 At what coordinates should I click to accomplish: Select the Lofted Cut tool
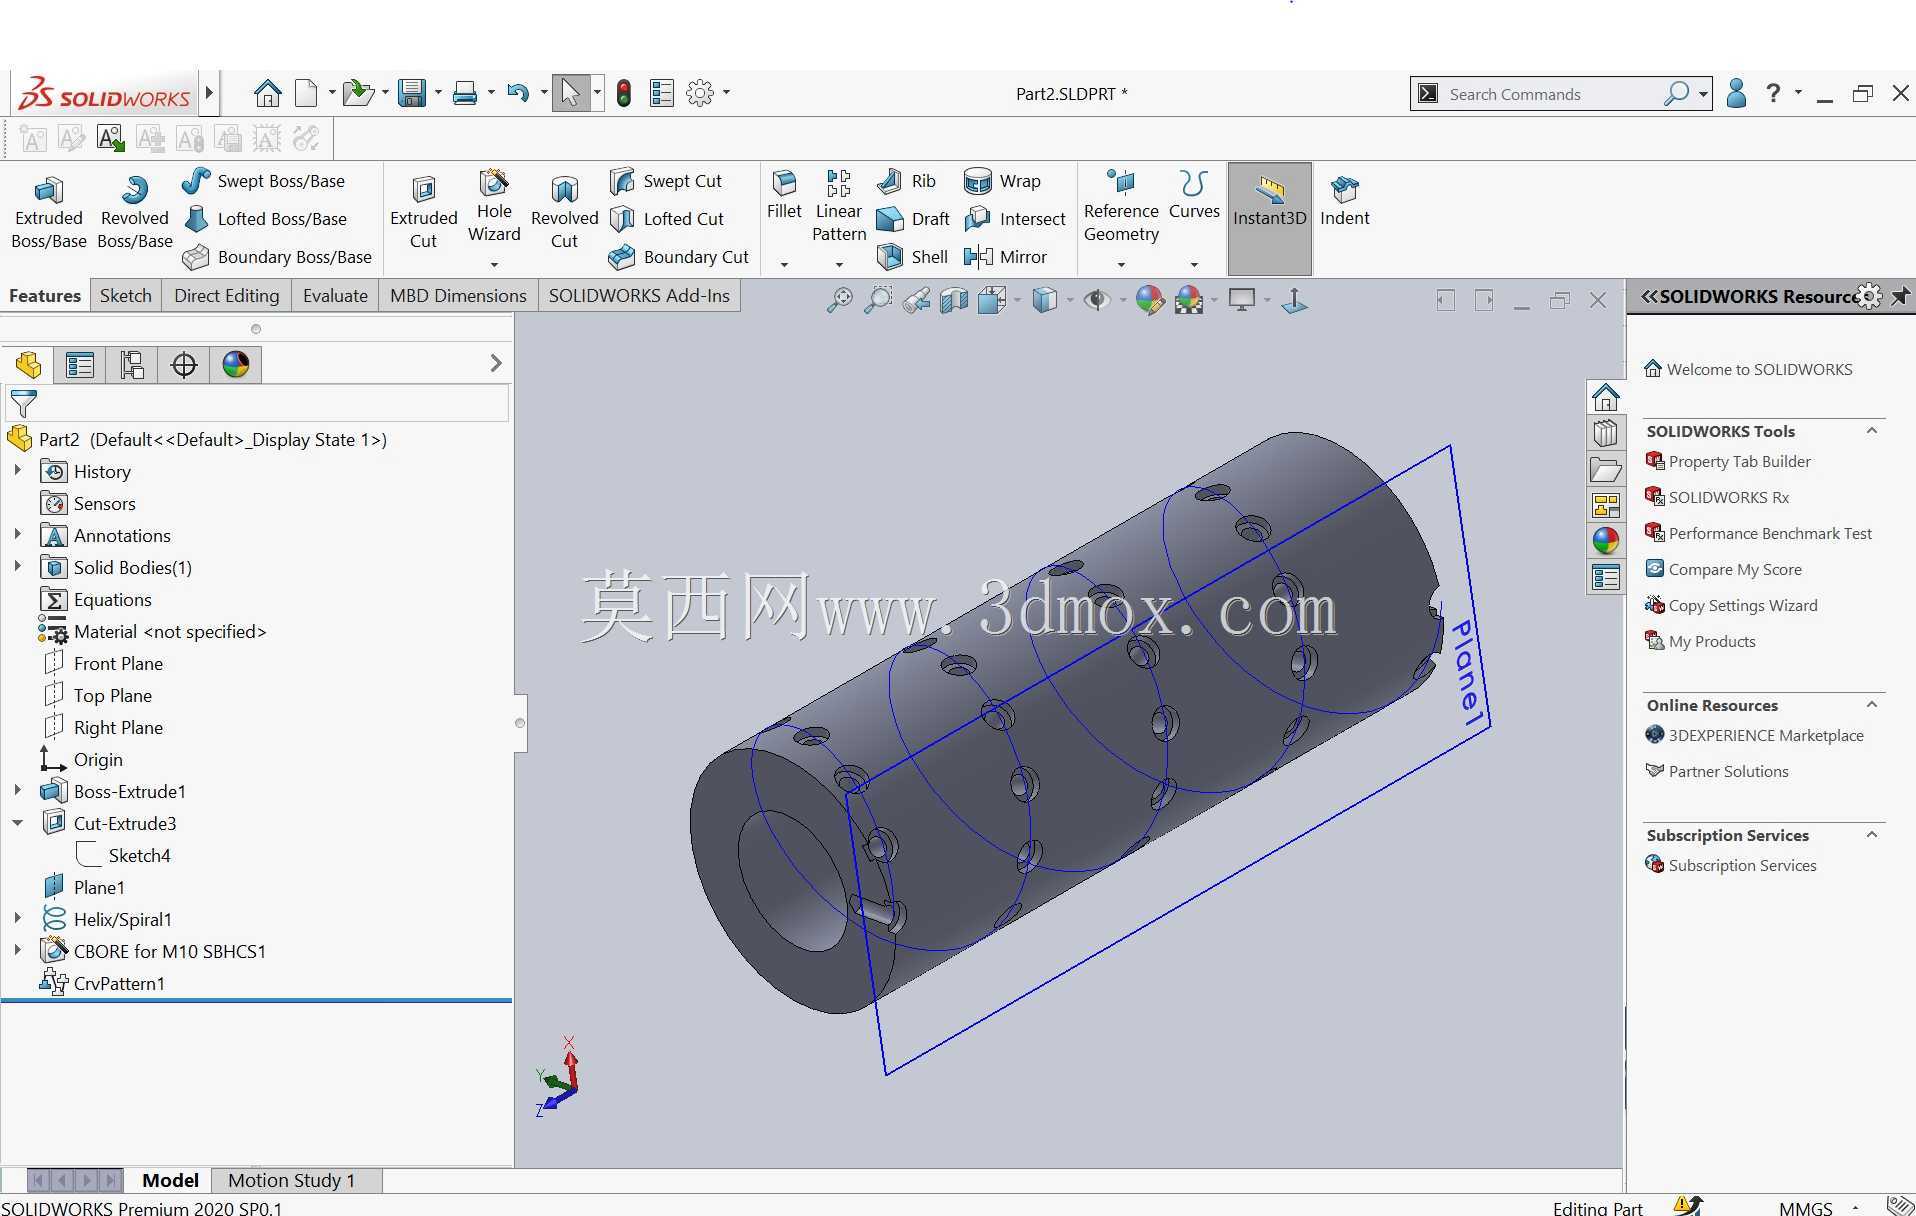[667, 219]
